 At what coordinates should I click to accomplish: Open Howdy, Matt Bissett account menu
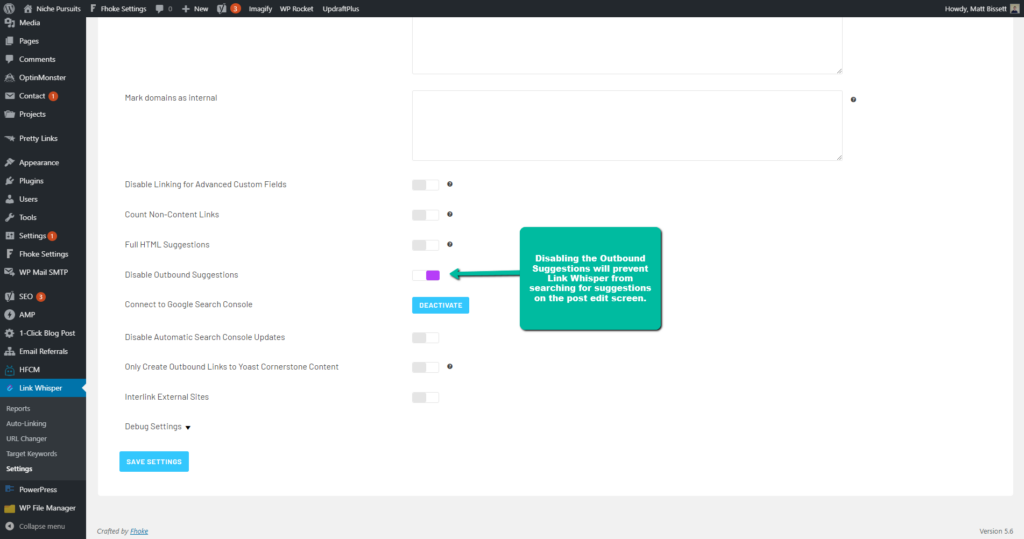click(981, 8)
